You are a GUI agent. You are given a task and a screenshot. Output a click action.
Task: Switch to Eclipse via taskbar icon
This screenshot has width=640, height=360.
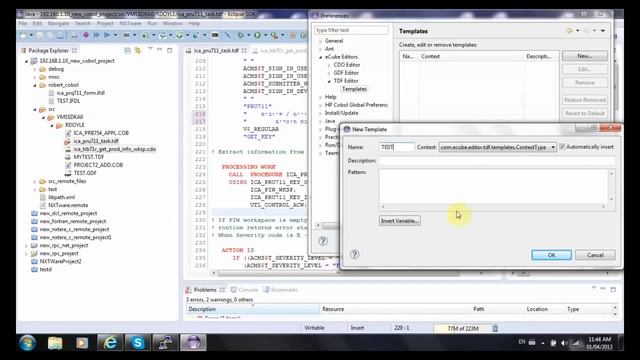pyautogui.click(x=193, y=343)
